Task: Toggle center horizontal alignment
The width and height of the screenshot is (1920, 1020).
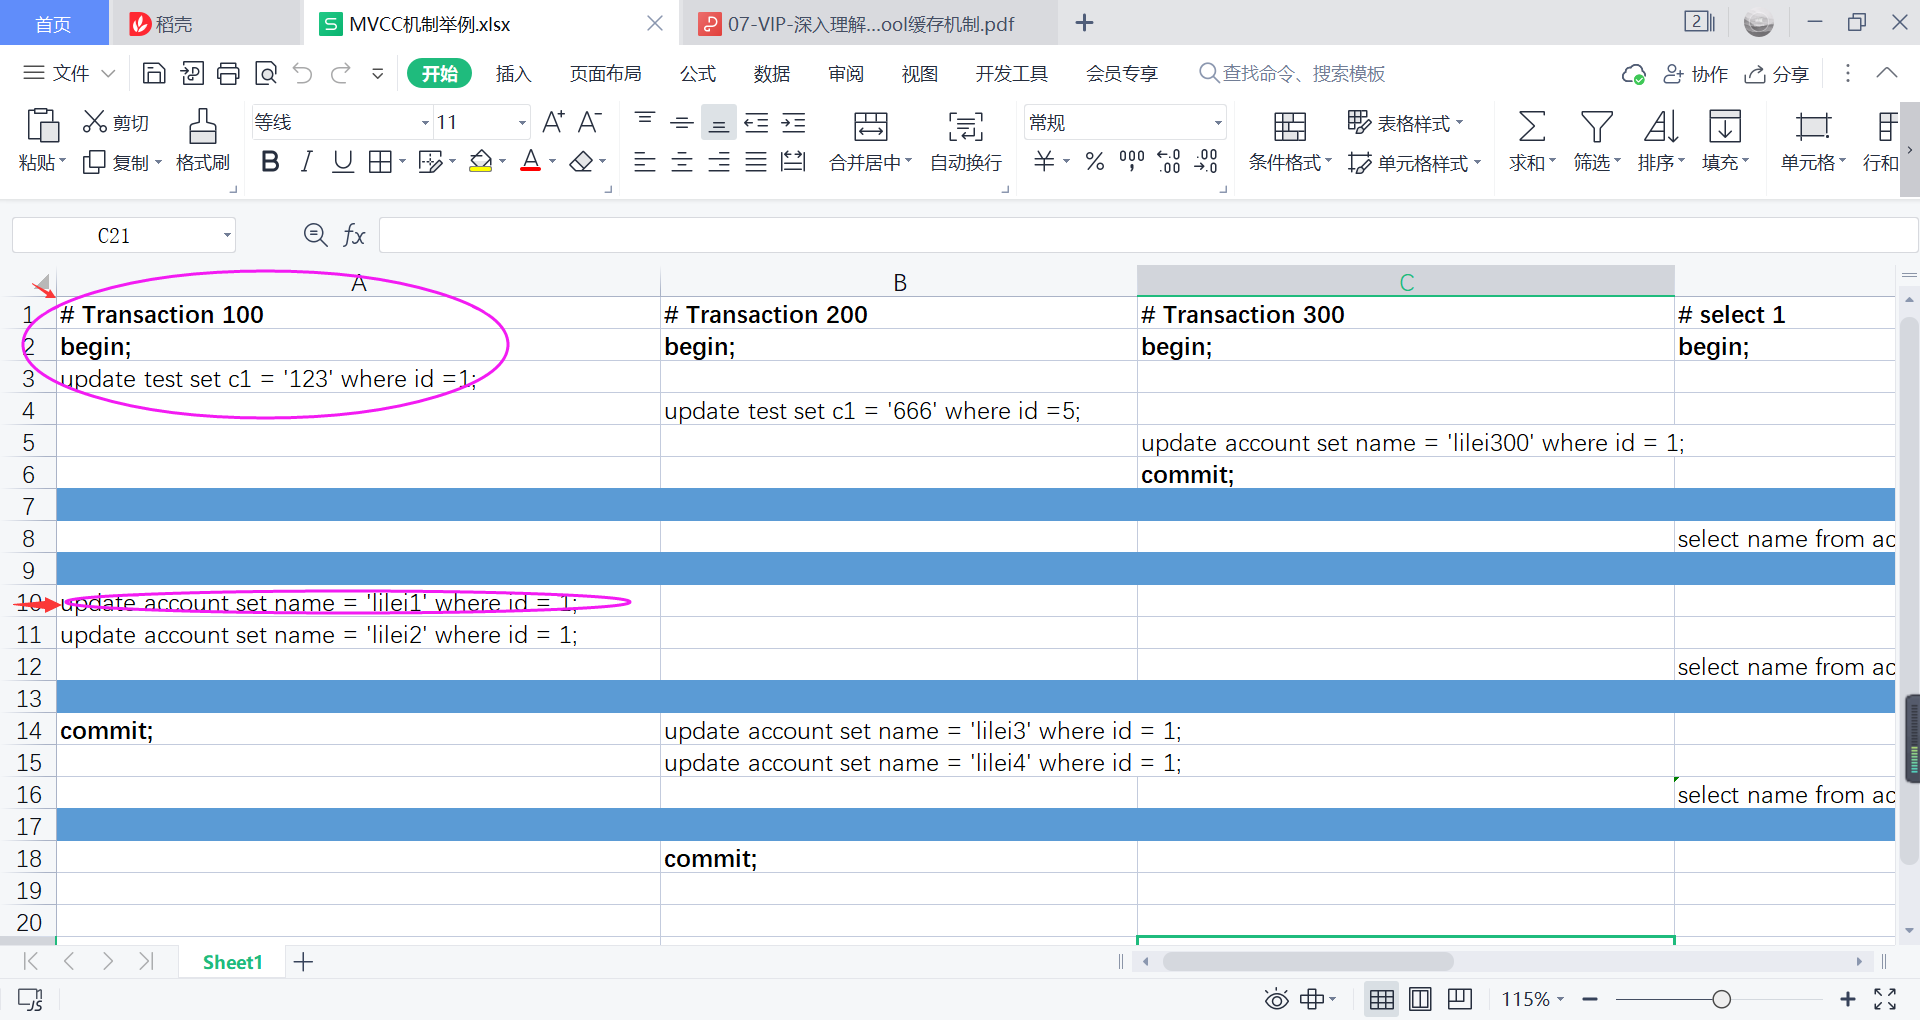Action: pyautogui.click(x=682, y=162)
